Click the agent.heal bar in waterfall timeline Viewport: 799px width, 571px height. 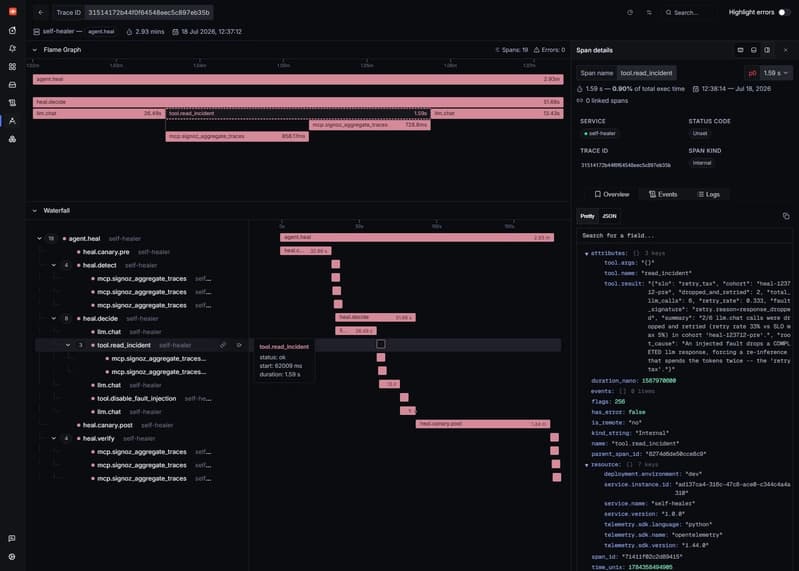pyautogui.click(x=417, y=237)
